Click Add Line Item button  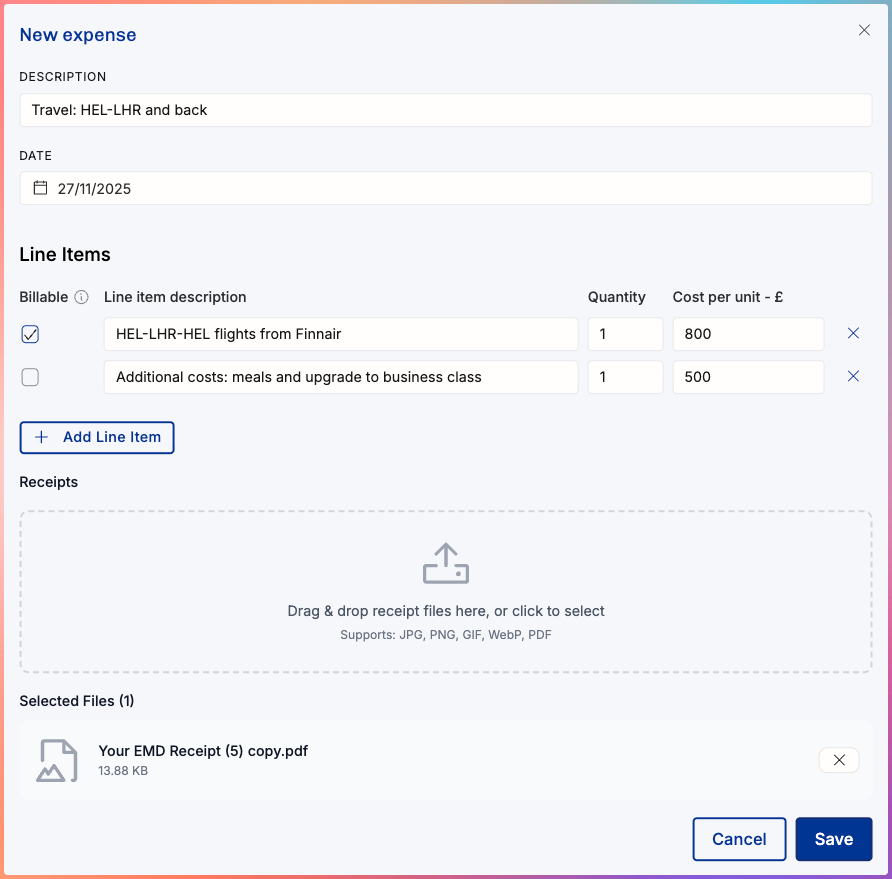tap(97, 437)
